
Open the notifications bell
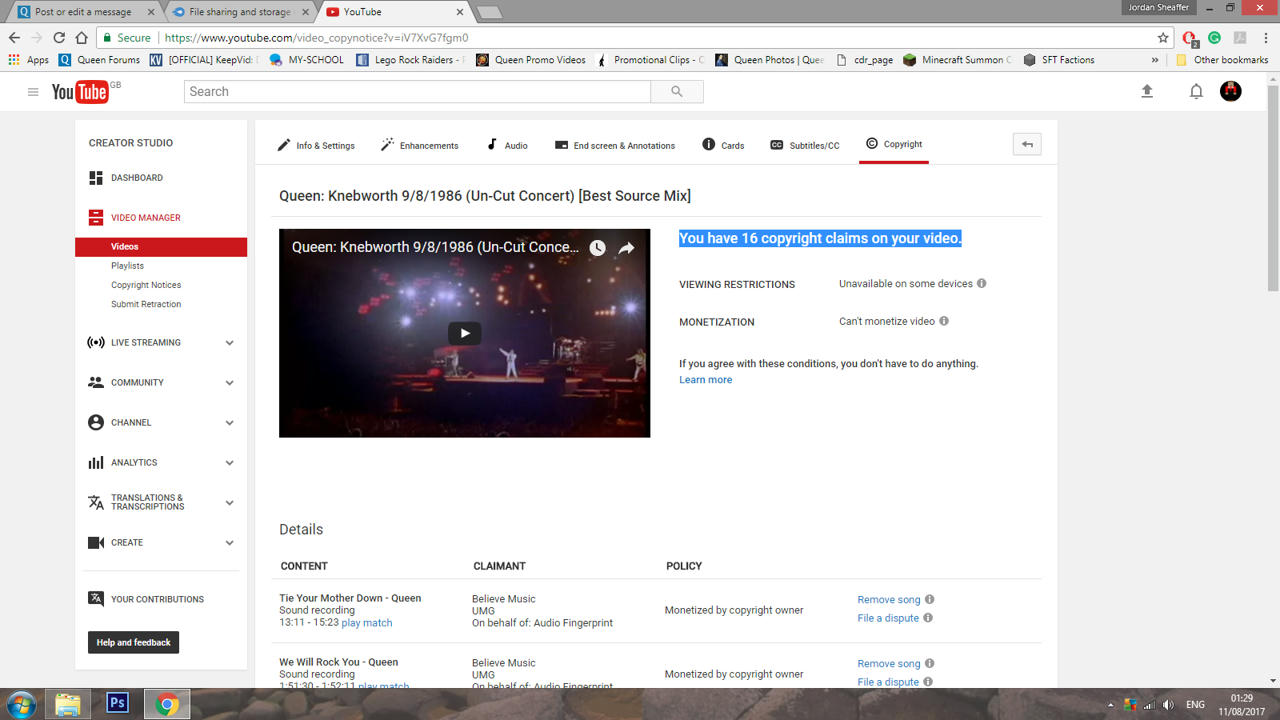[x=1196, y=91]
